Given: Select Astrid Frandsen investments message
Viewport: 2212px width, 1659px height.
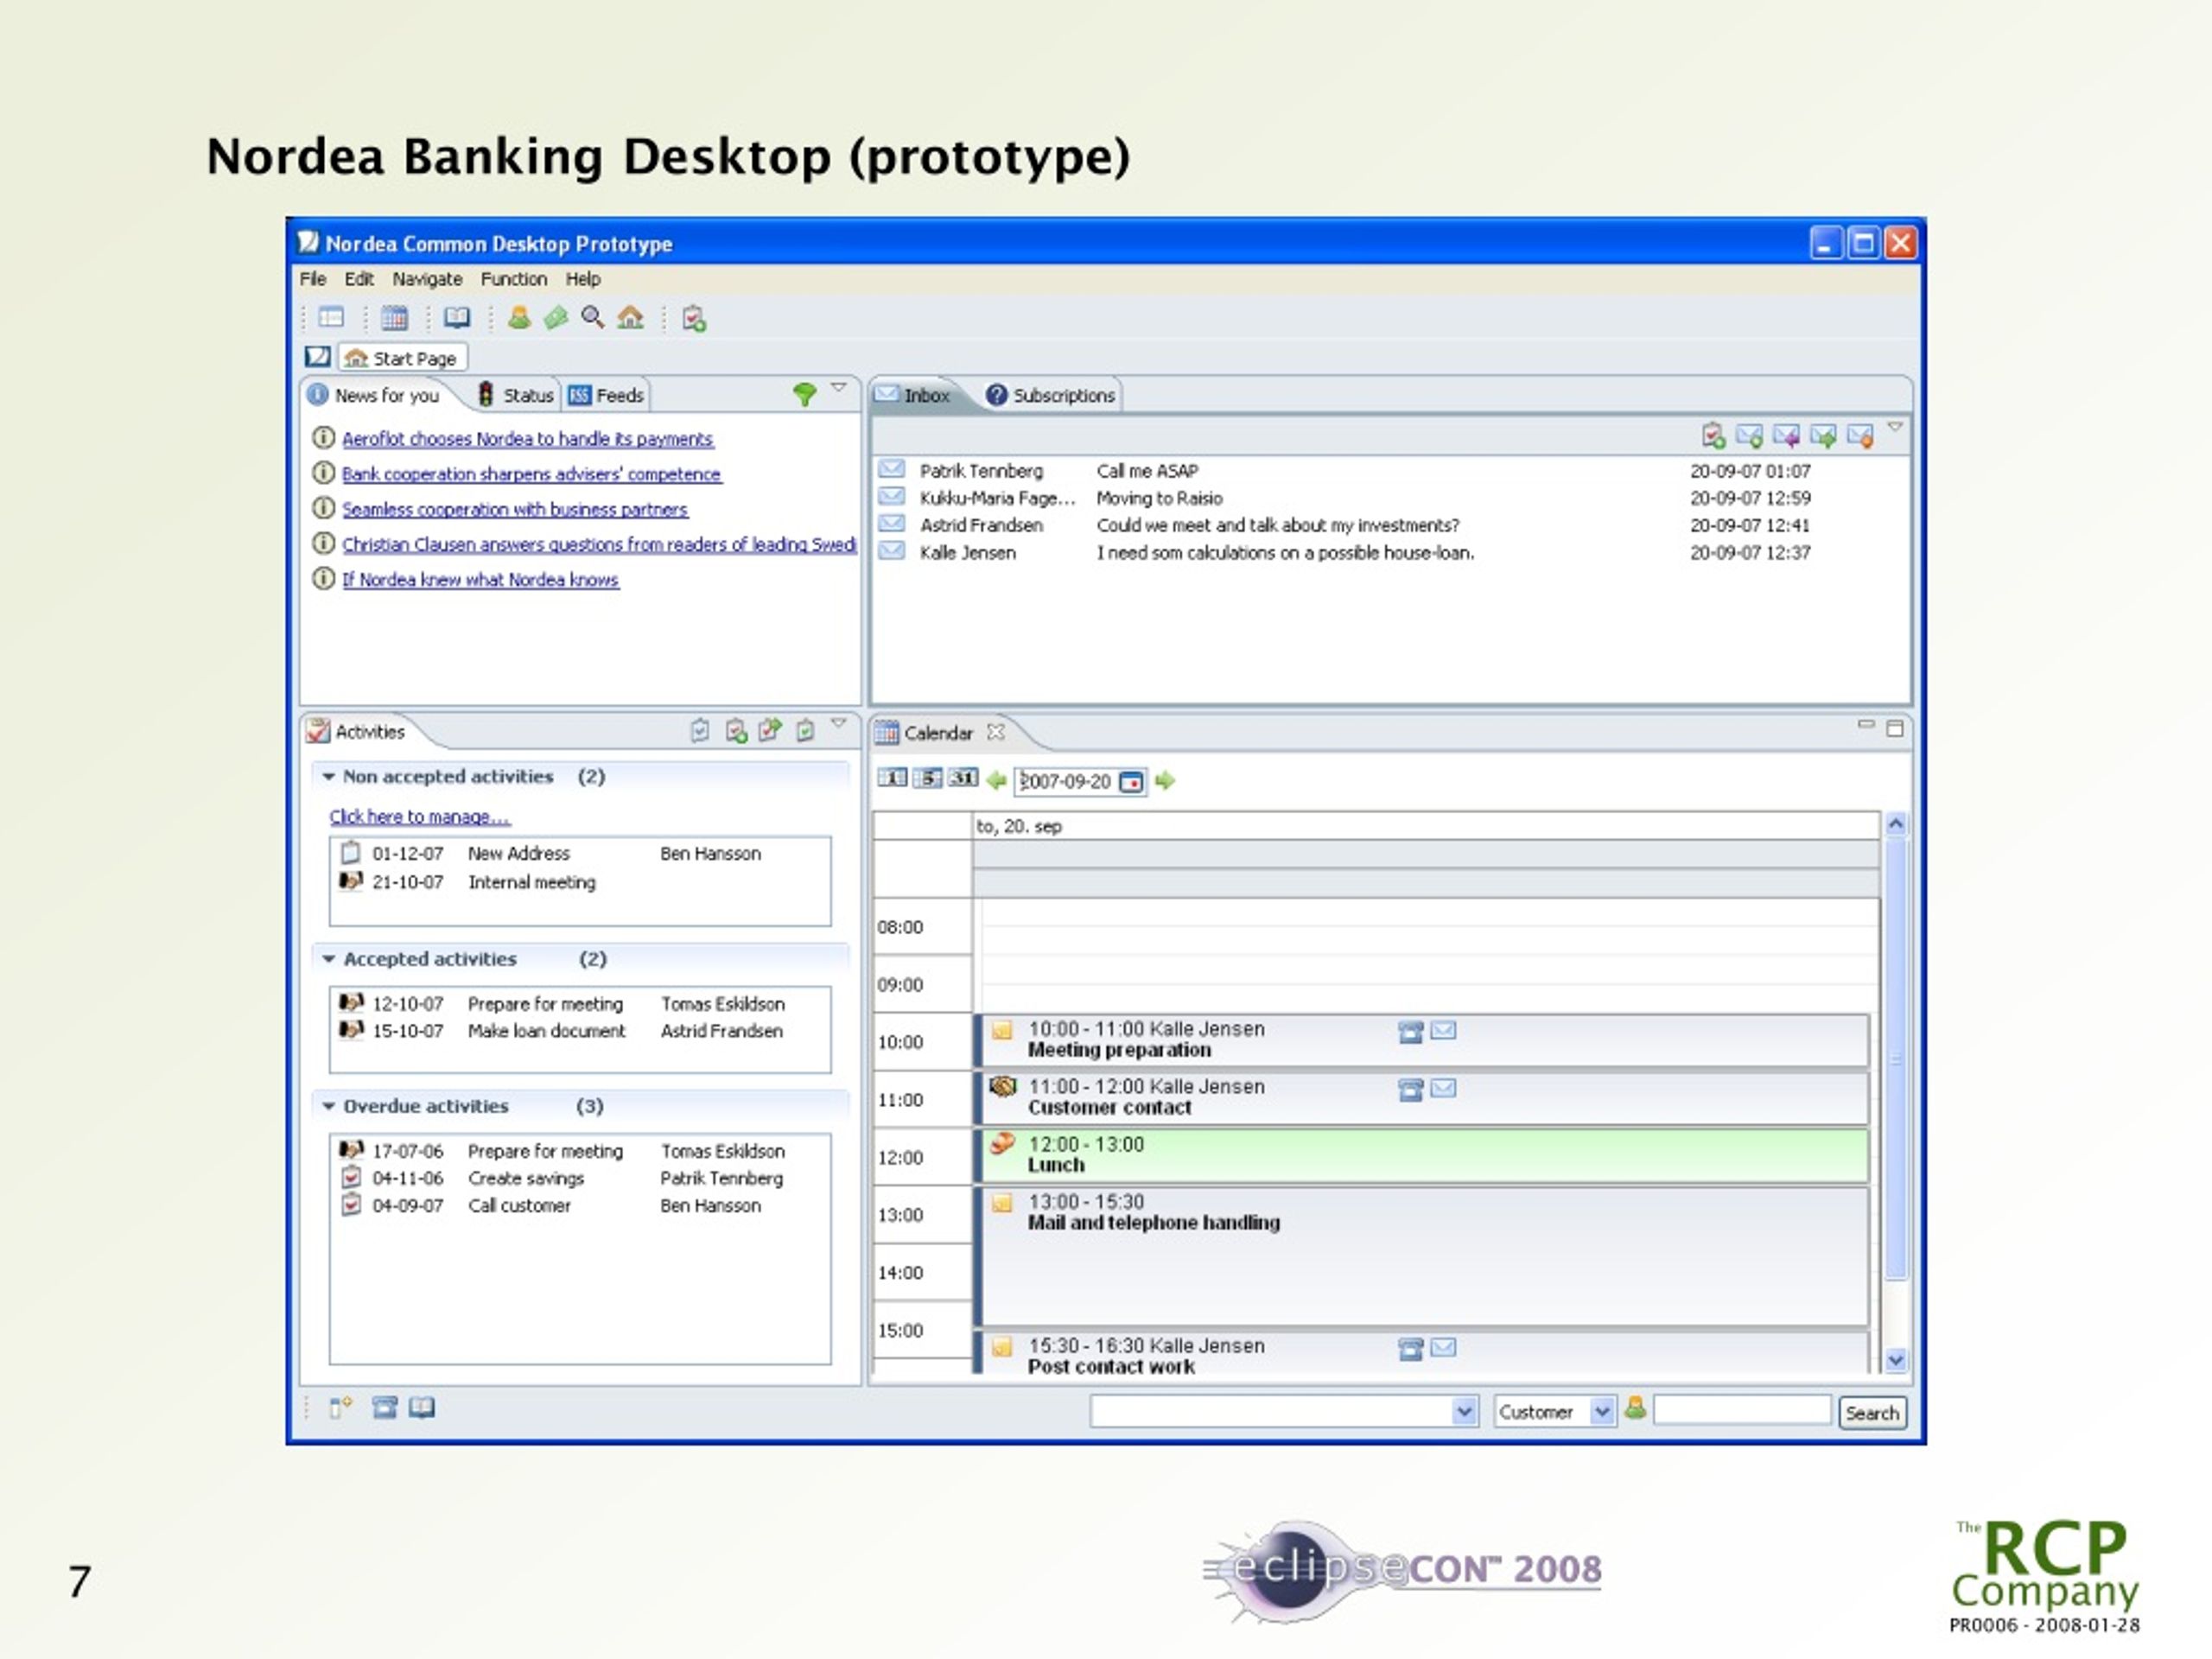Looking at the screenshot, I should (1390, 525).
